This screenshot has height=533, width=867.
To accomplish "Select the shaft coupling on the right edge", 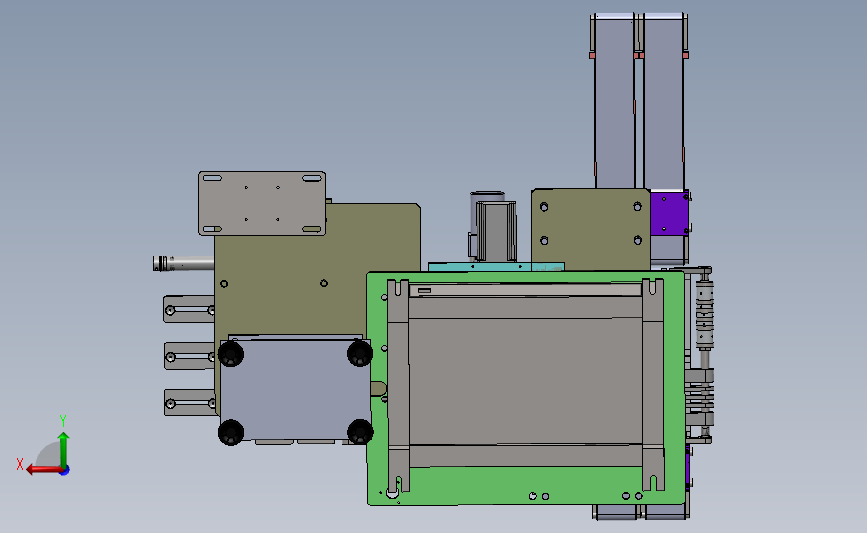I will (x=704, y=315).
